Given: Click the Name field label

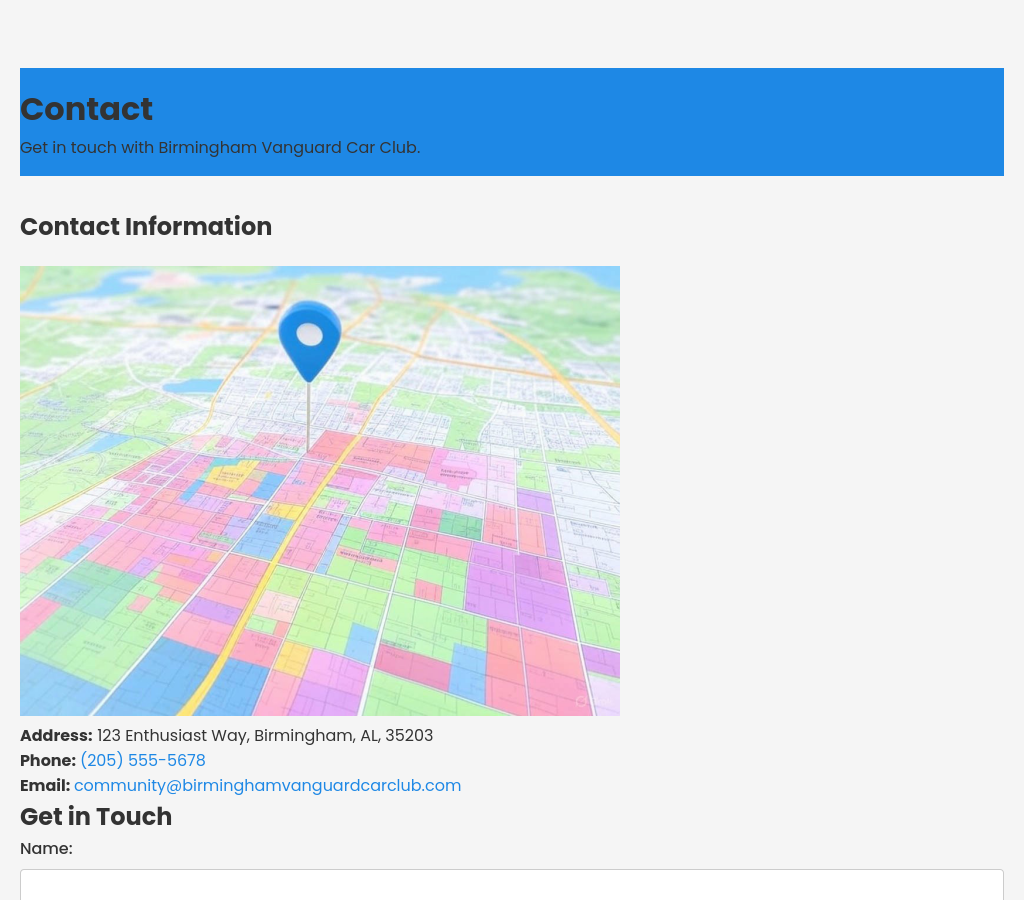Looking at the screenshot, I should coord(46,849).
